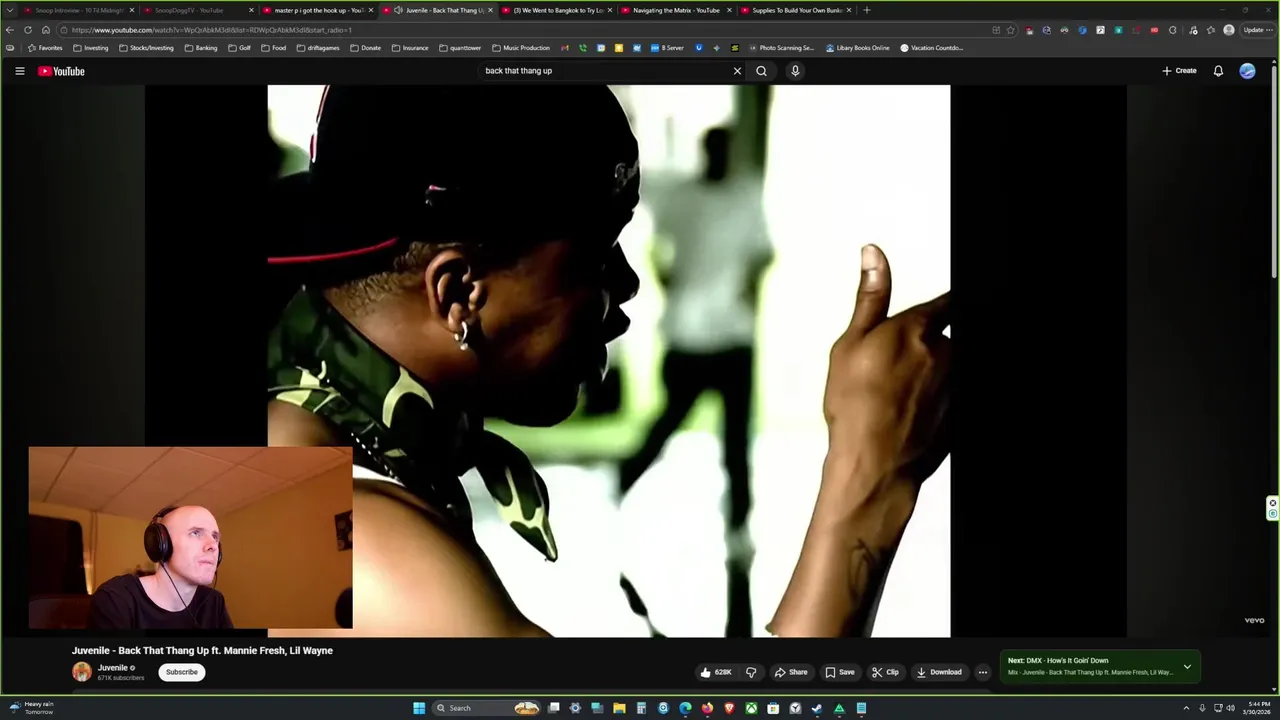
Task: Close the 'Juvenile - Back That Thang Up' tab
Action: pyautogui.click(x=490, y=10)
